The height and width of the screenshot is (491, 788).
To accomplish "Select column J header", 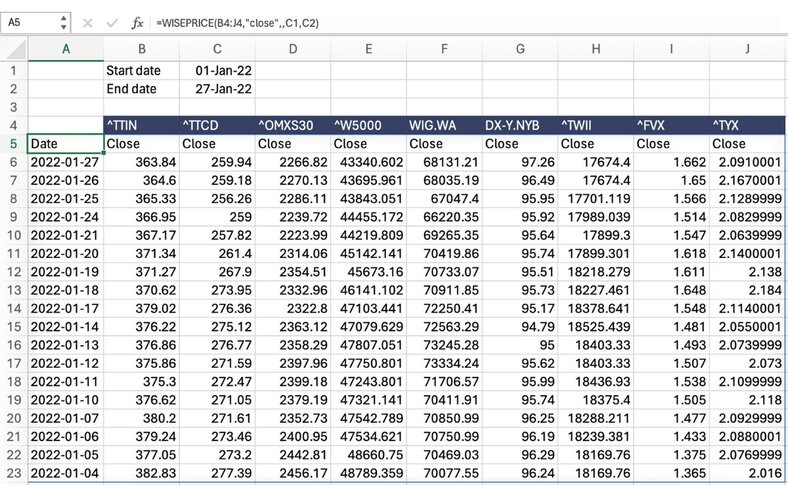I will 747,48.
